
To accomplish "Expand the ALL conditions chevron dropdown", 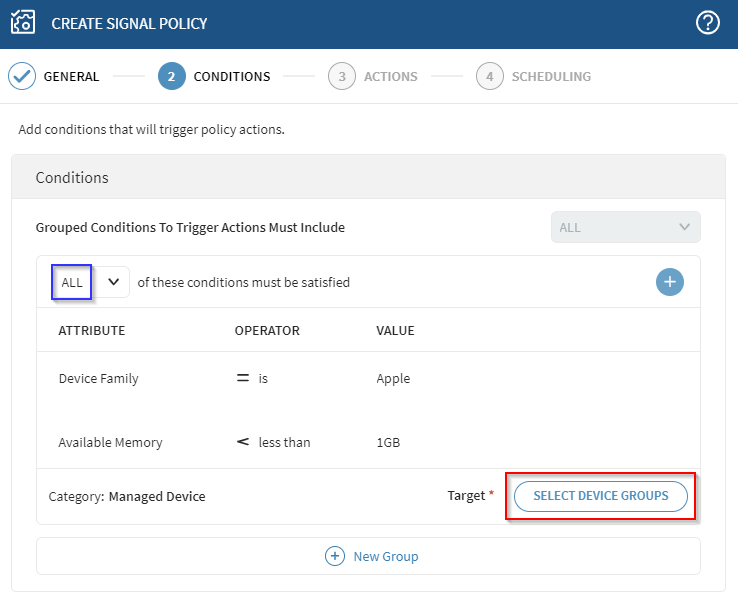I will (113, 282).
